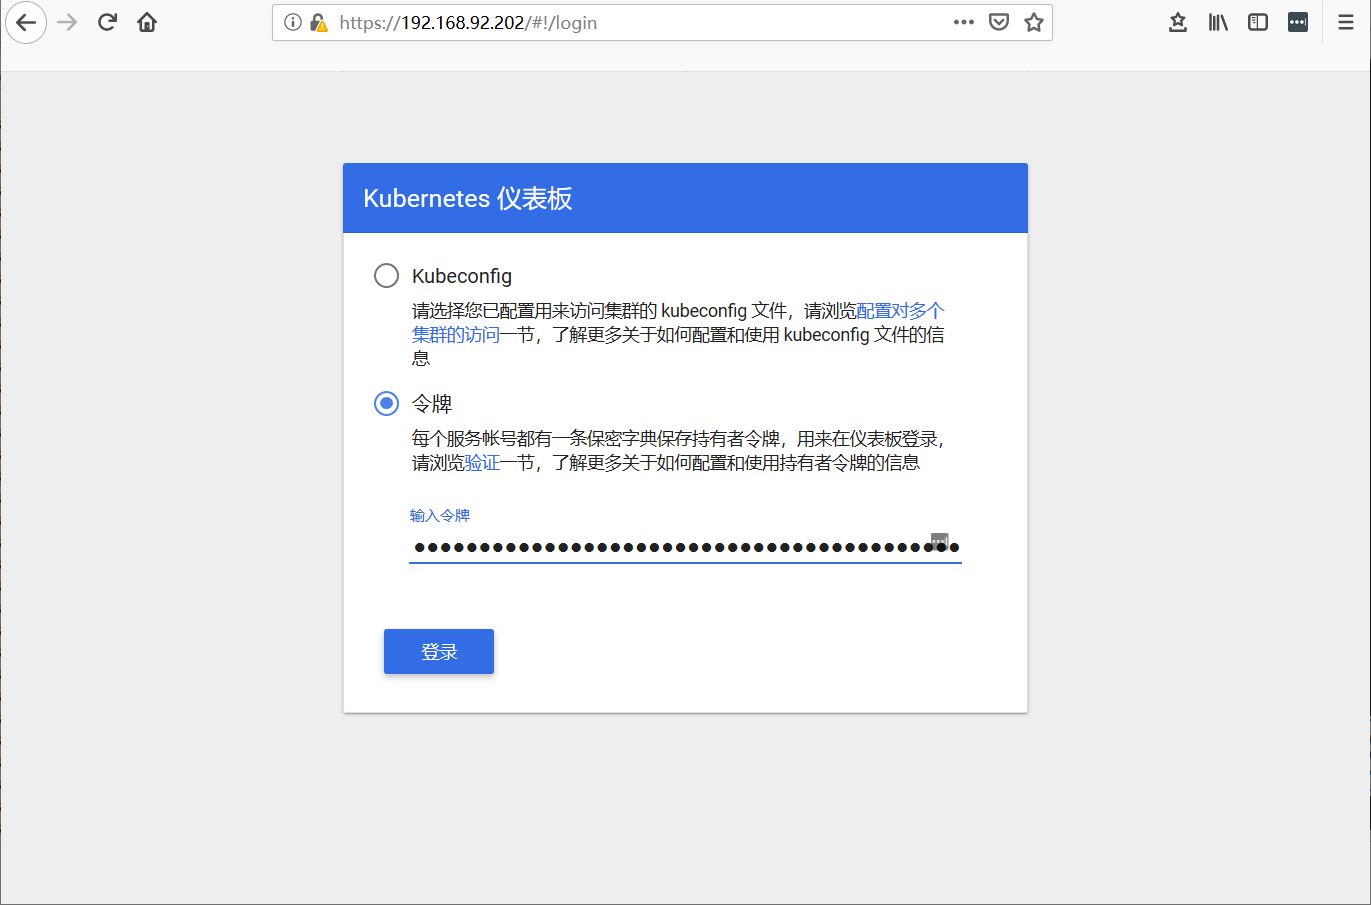The height and width of the screenshot is (905, 1371).
Task: Open the 配置对多个集群的访问 link
Action: 900,311
